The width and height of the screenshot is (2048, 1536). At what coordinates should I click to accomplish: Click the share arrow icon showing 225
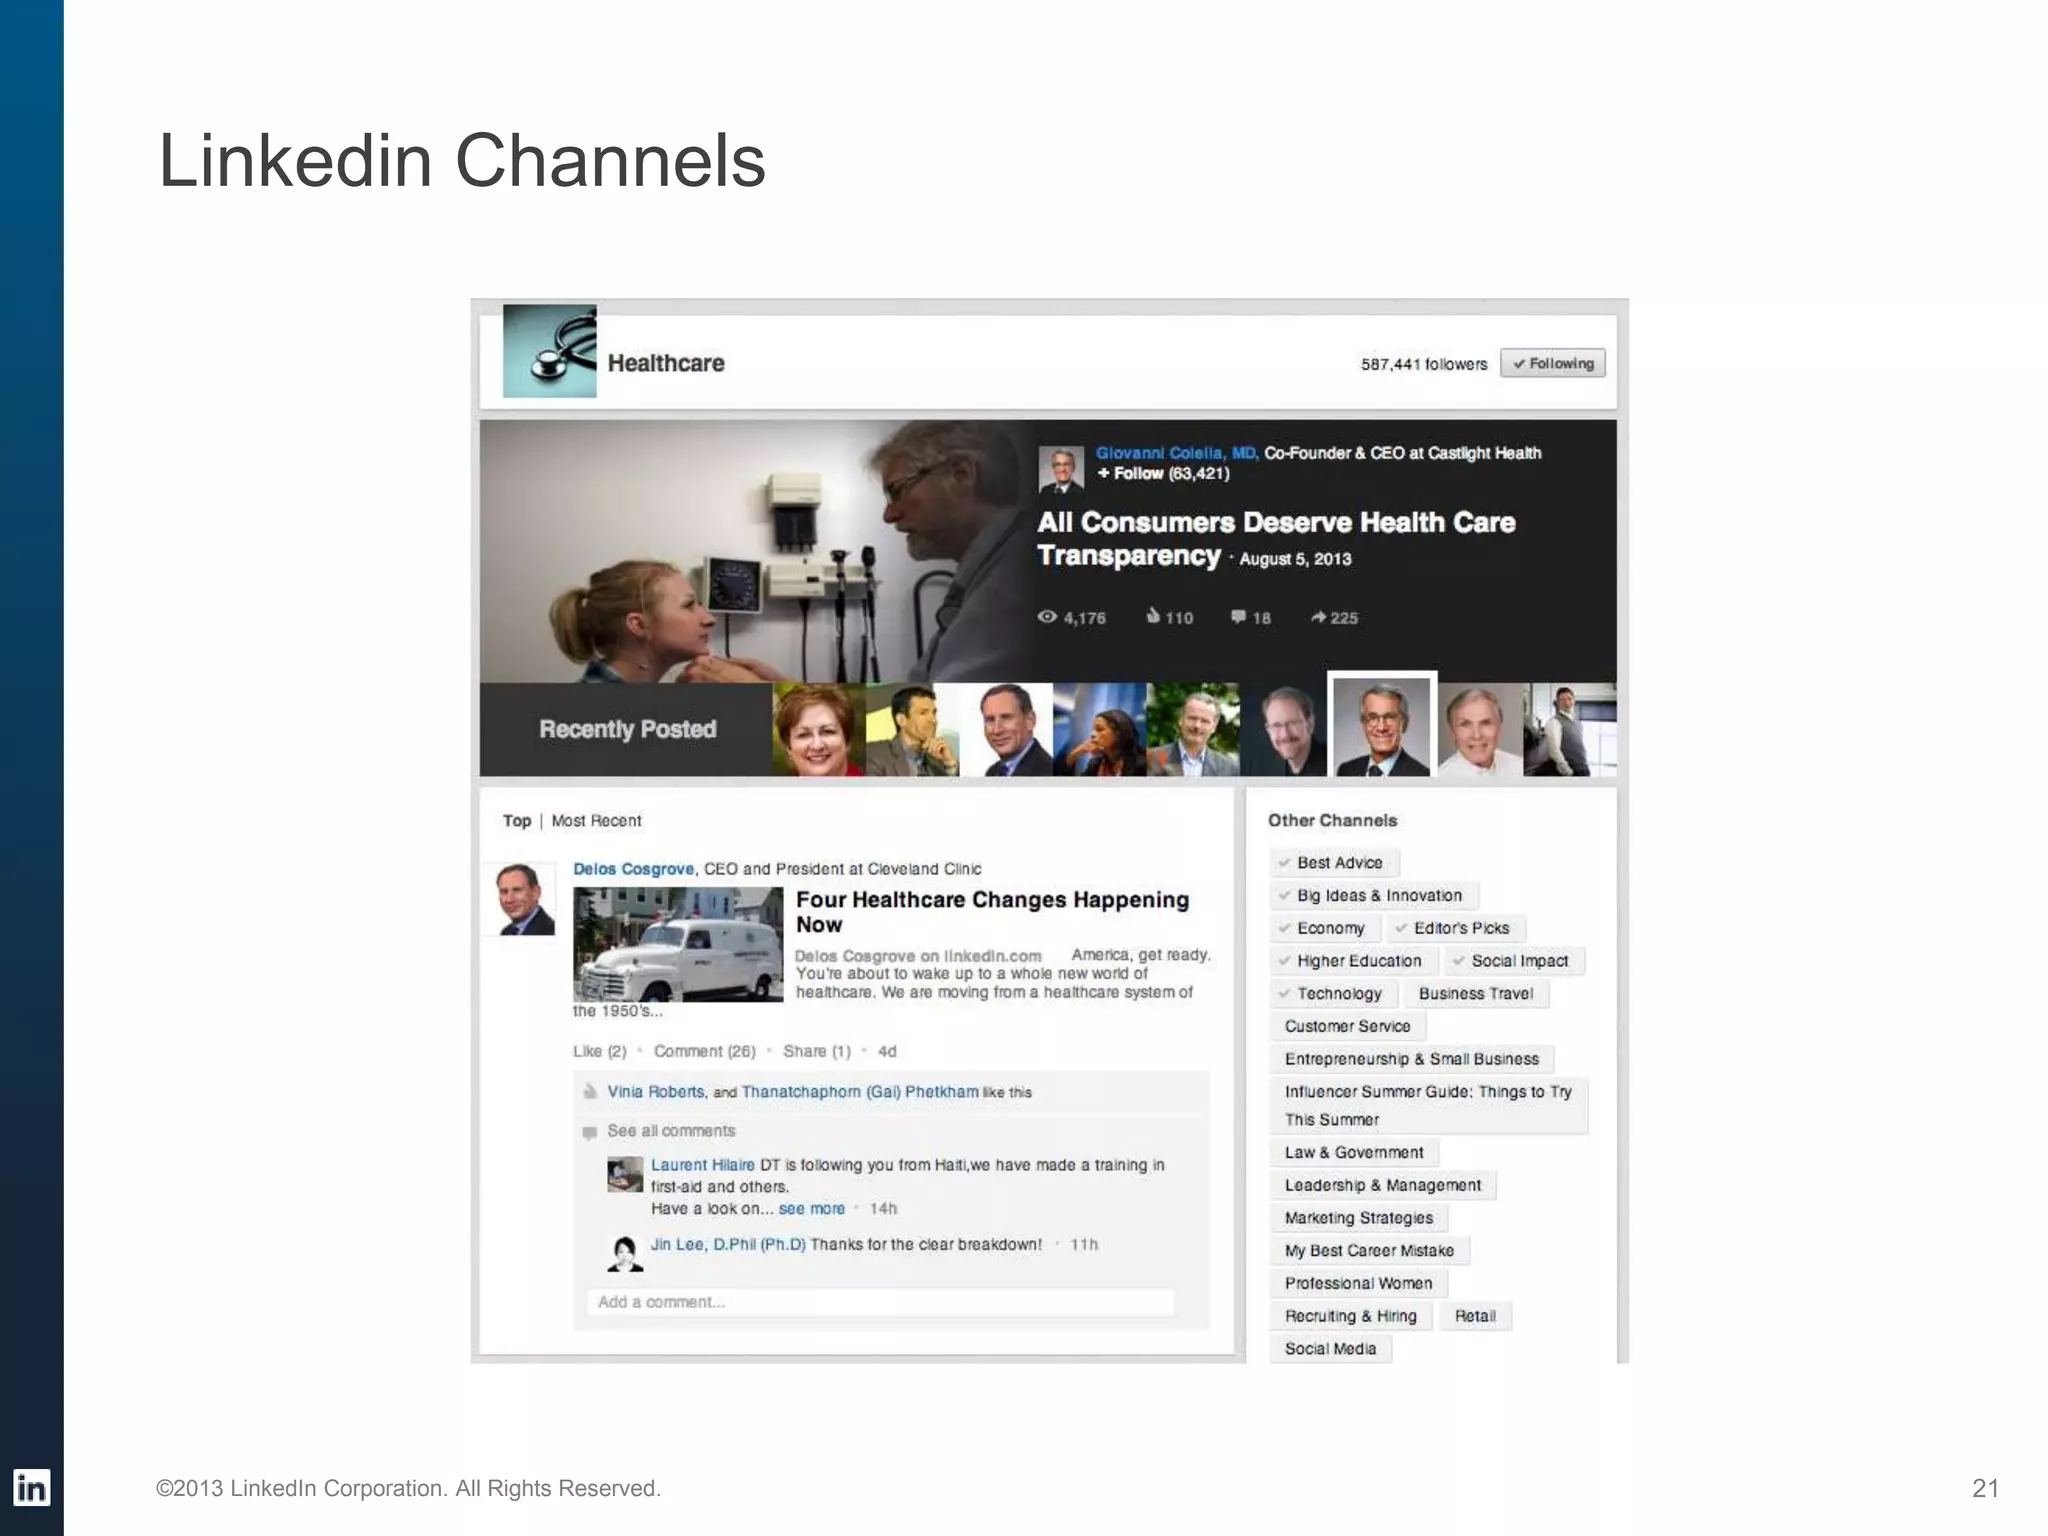tap(1318, 617)
